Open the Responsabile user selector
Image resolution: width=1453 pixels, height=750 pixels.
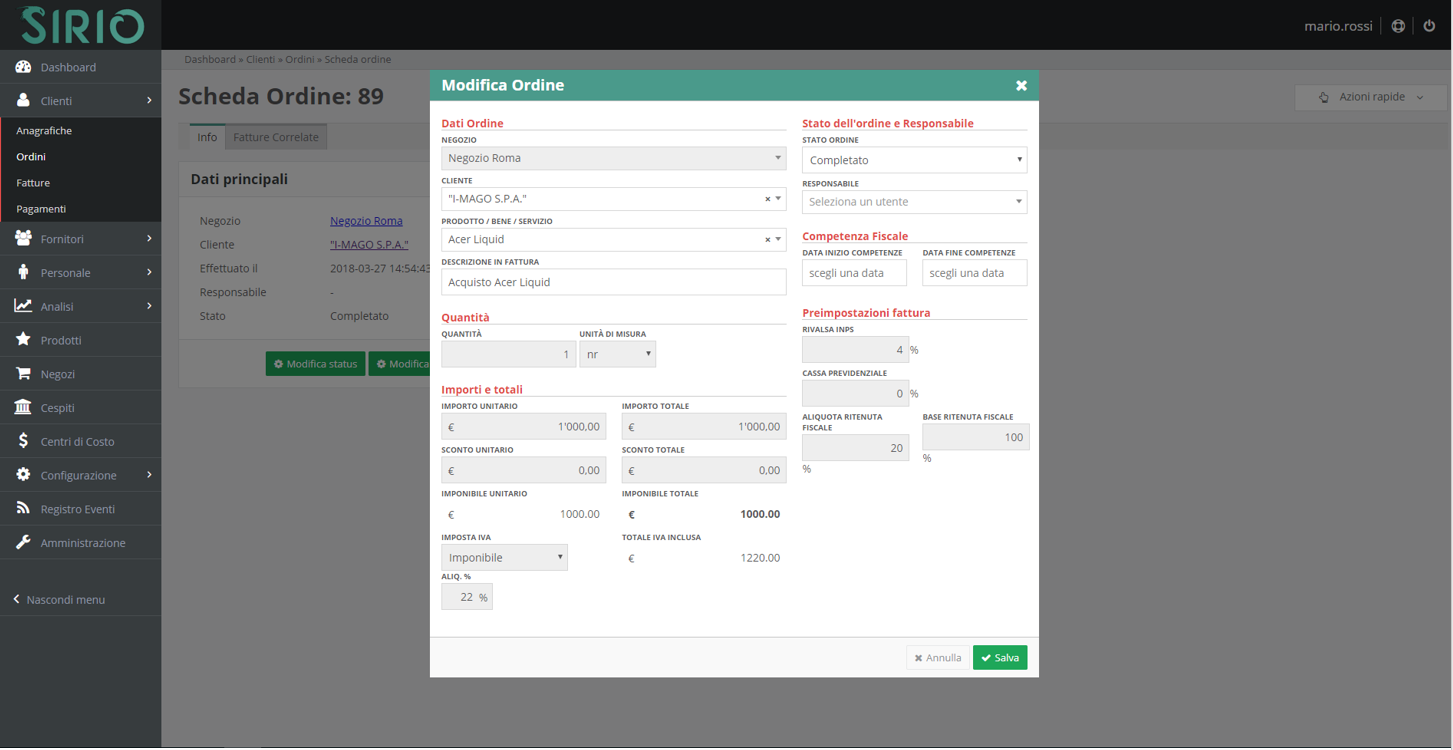coord(913,202)
